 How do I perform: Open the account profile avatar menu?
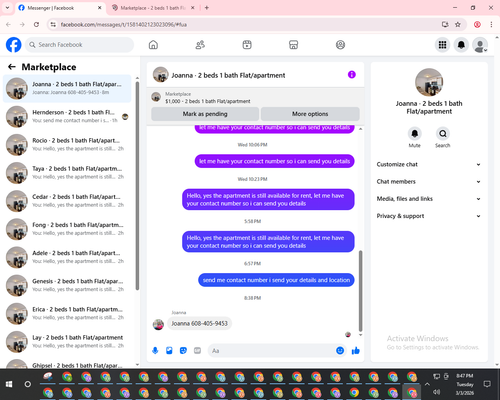pos(480,45)
